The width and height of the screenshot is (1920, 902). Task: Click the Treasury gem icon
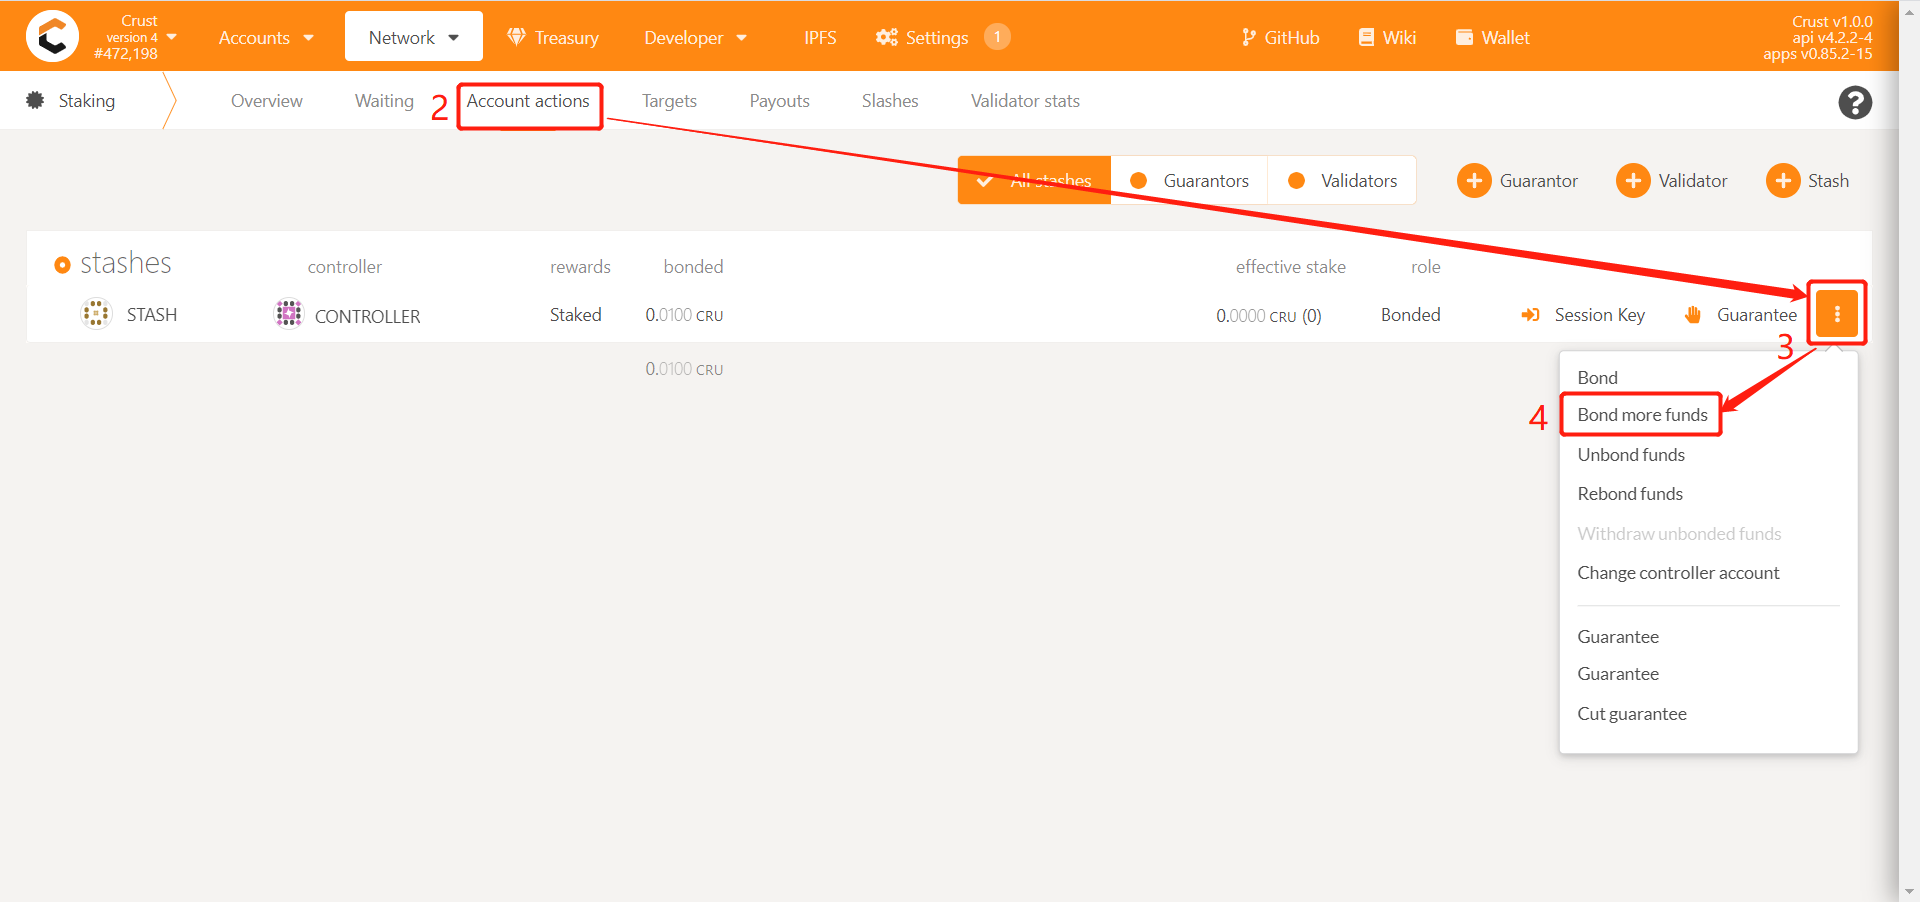(x=516, y=37)
